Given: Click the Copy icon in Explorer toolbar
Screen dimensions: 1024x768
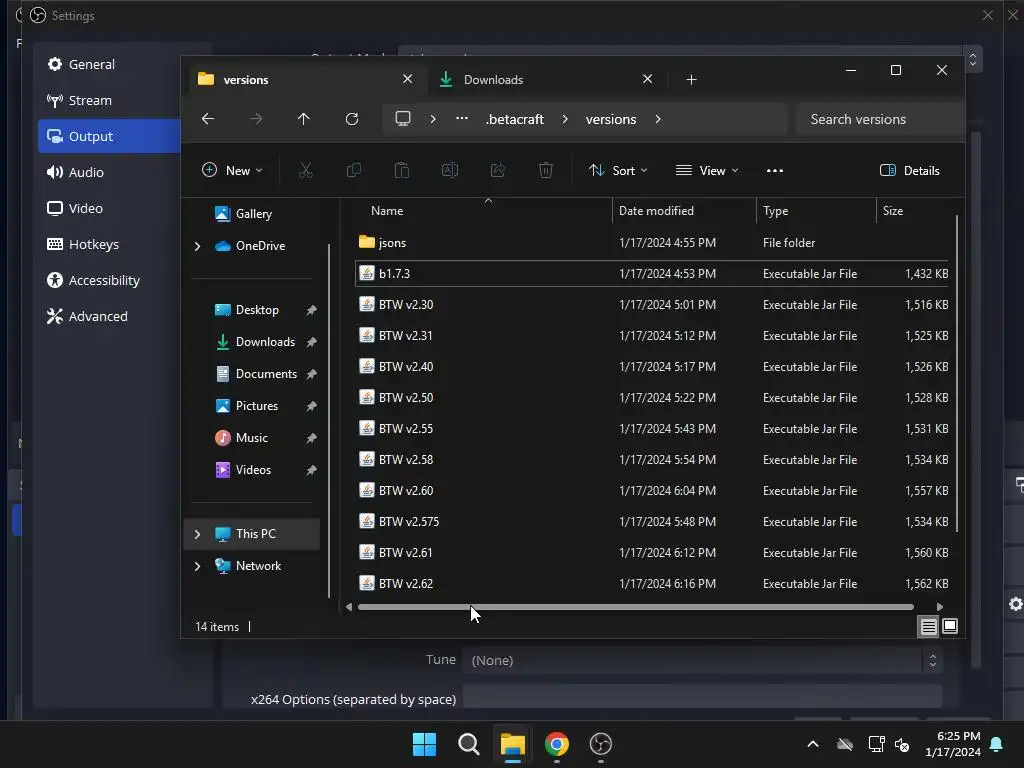Looking at the screenshot, I should point(353,170).
